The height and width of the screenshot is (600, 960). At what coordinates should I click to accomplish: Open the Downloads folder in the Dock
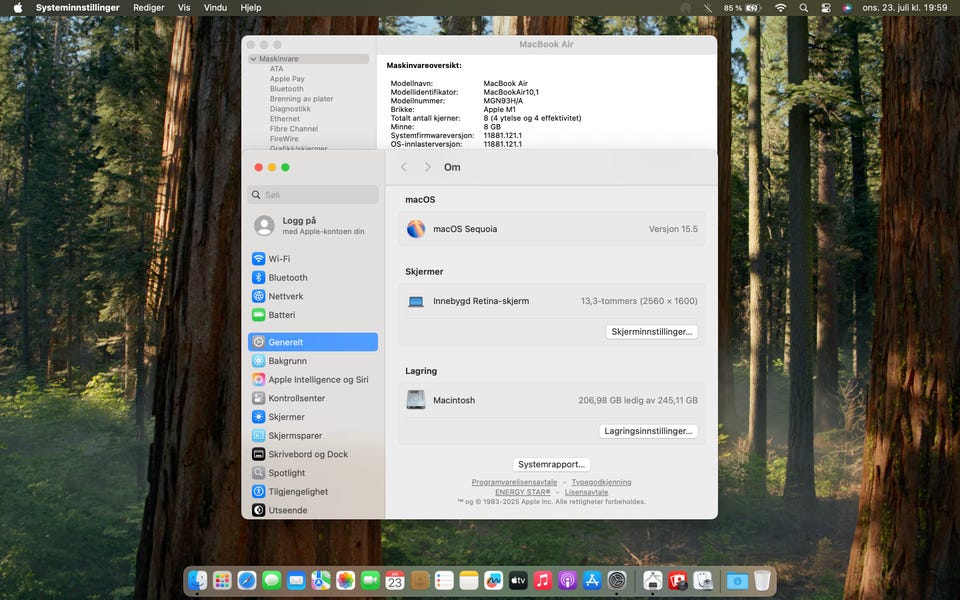(x=737, y=580)
